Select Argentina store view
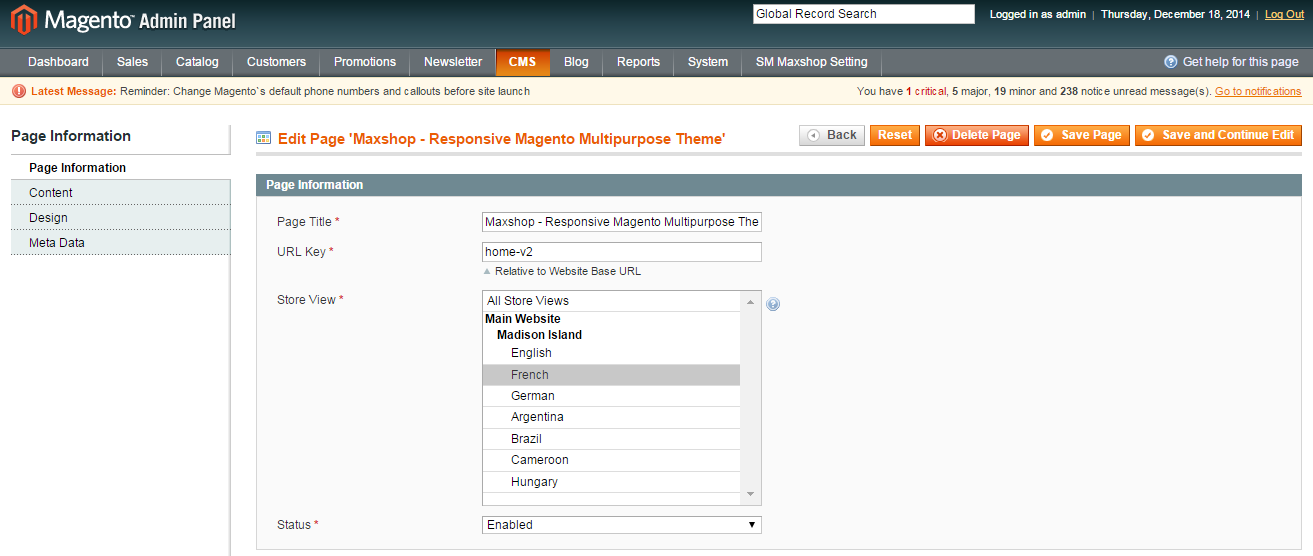The image size is (1313, 556). 611,417
